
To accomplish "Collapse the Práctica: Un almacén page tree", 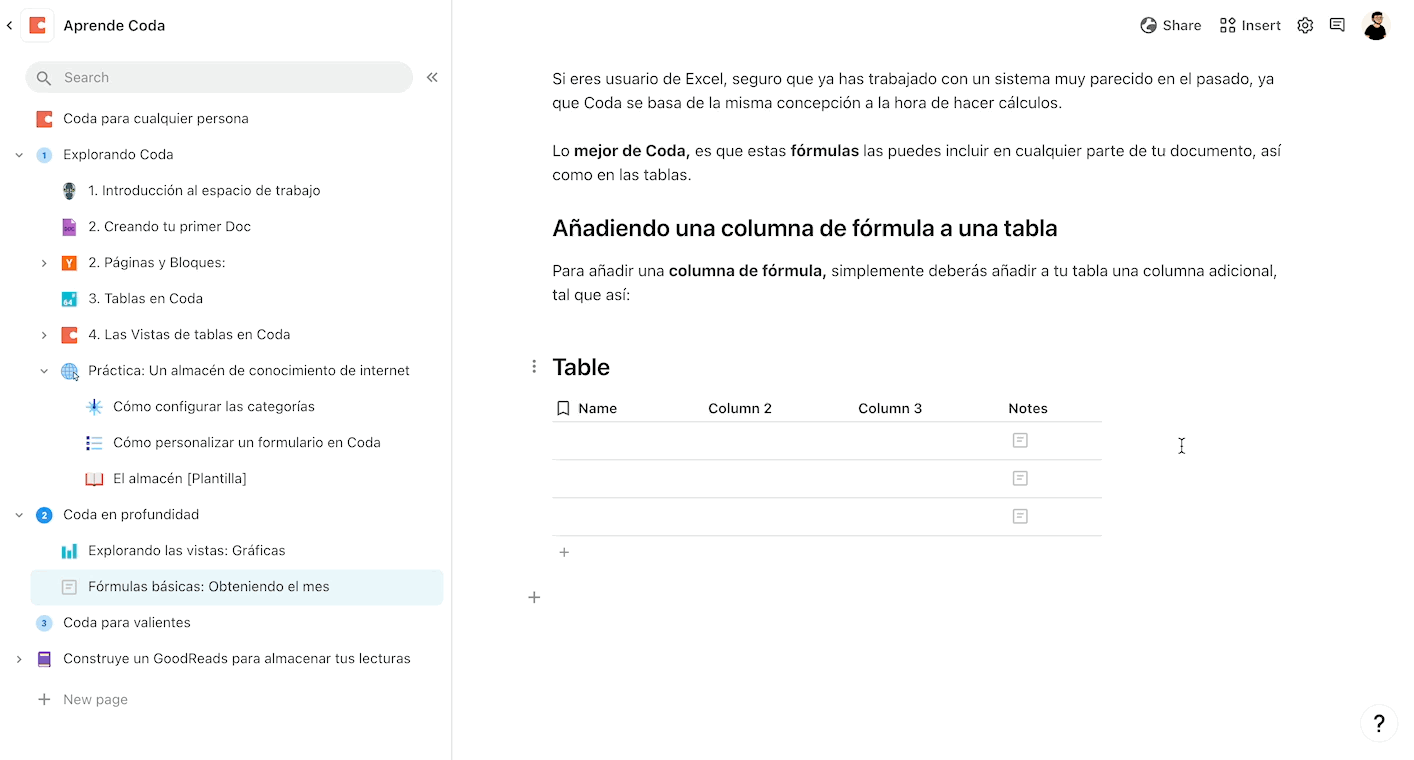I will (44, 371).
